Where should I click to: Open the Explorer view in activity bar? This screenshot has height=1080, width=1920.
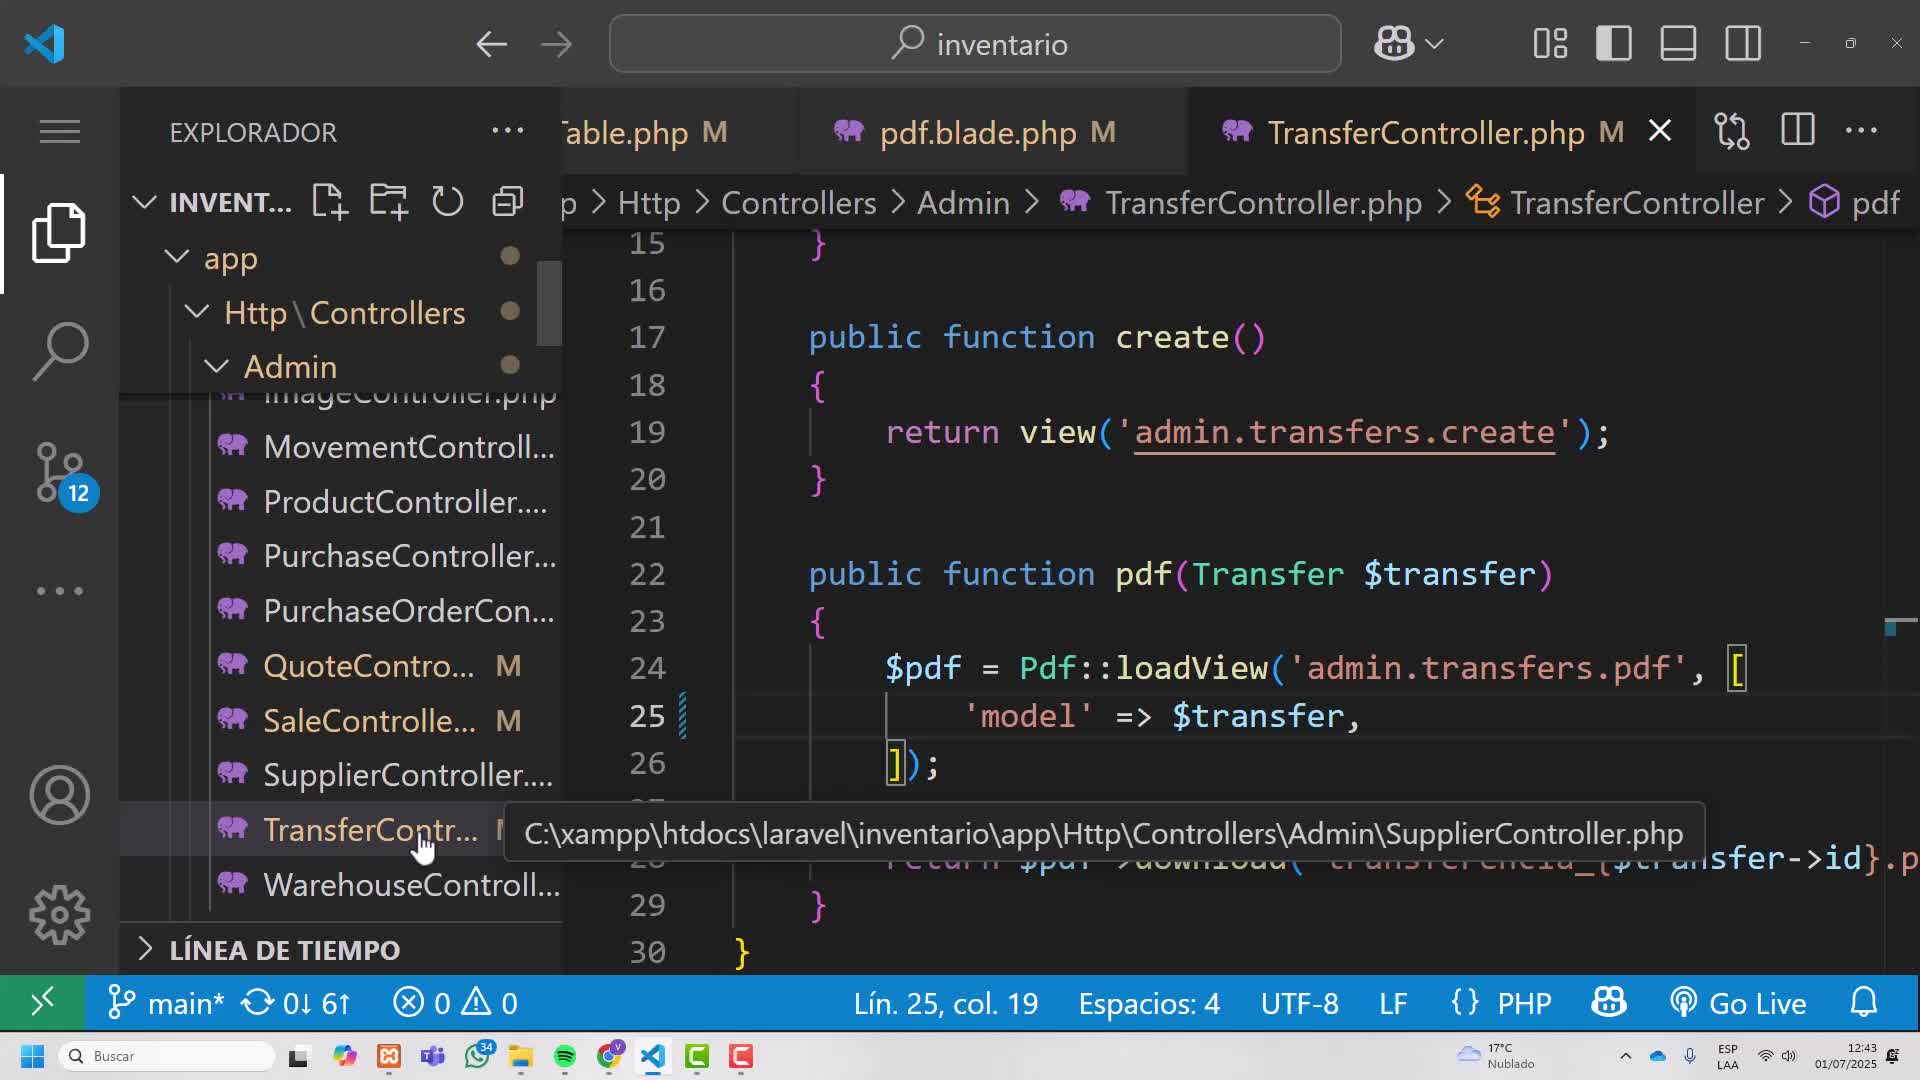[59, 233]
